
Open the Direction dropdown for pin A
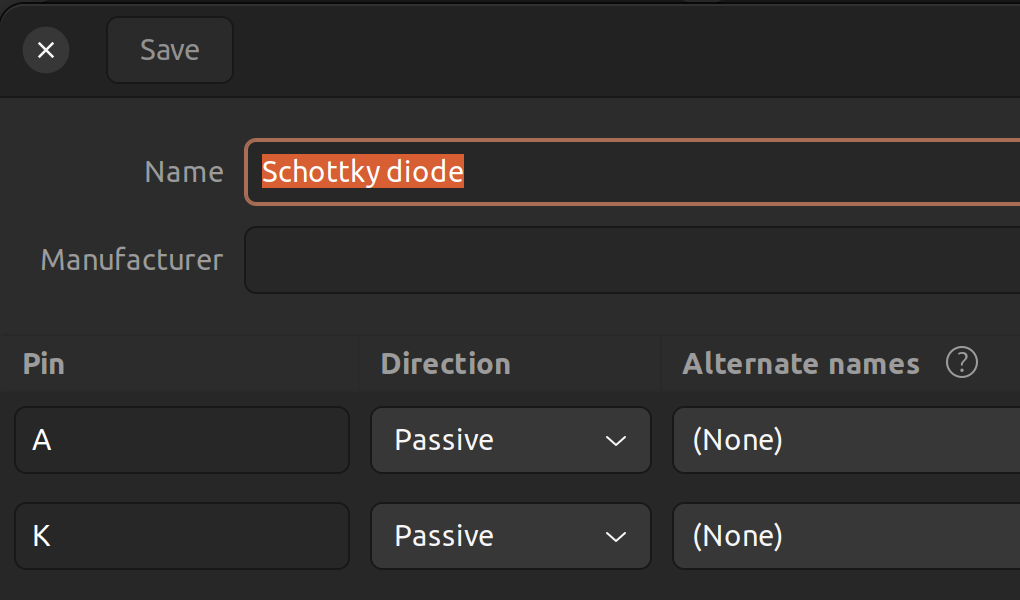[511, 440]
